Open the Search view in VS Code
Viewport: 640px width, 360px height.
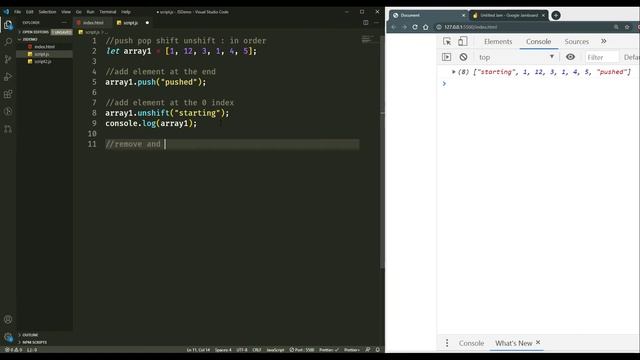coord(8,42)
